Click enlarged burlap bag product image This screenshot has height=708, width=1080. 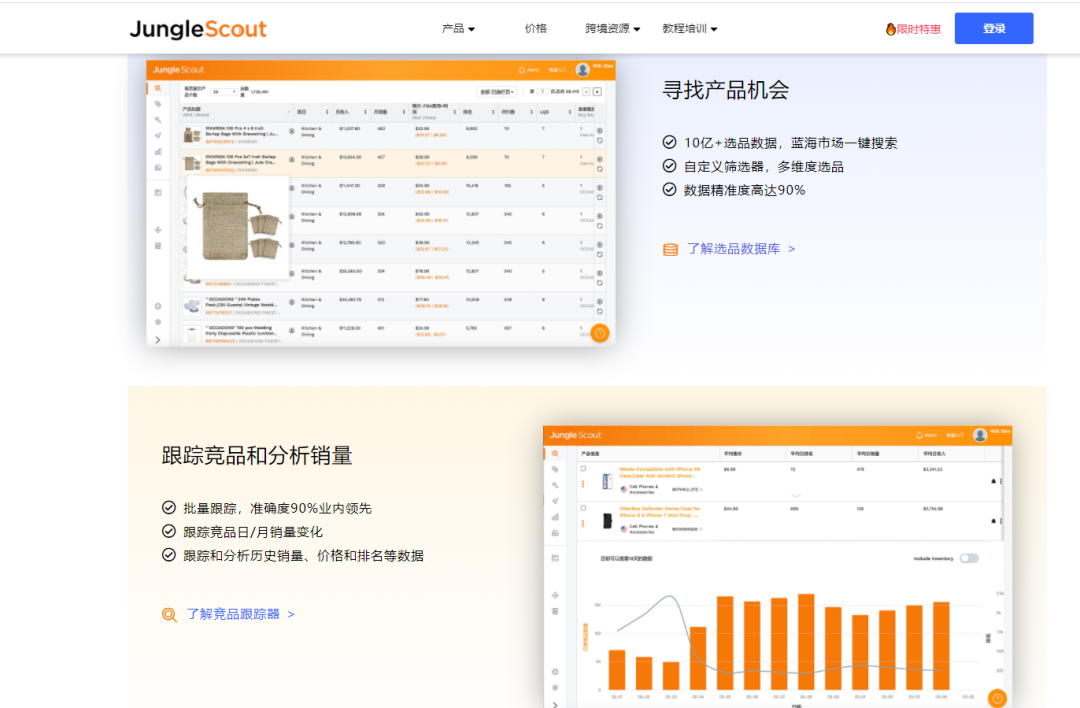238,227
